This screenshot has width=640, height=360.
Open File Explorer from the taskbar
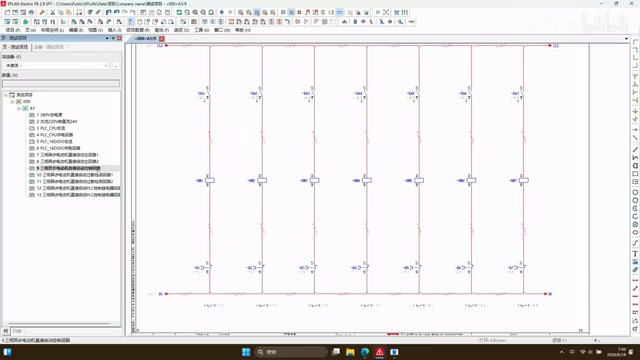[350, 352]
